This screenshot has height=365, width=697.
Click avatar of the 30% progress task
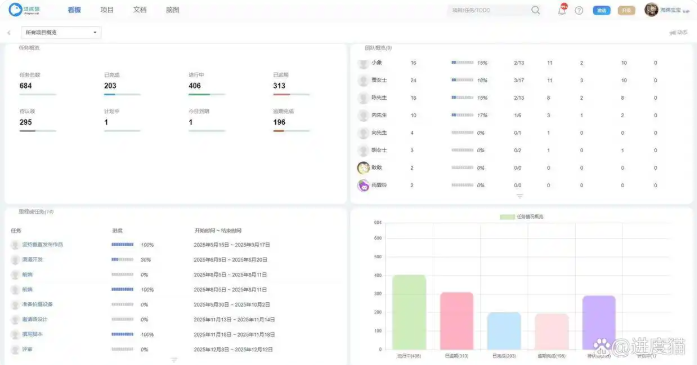point(15,260)
